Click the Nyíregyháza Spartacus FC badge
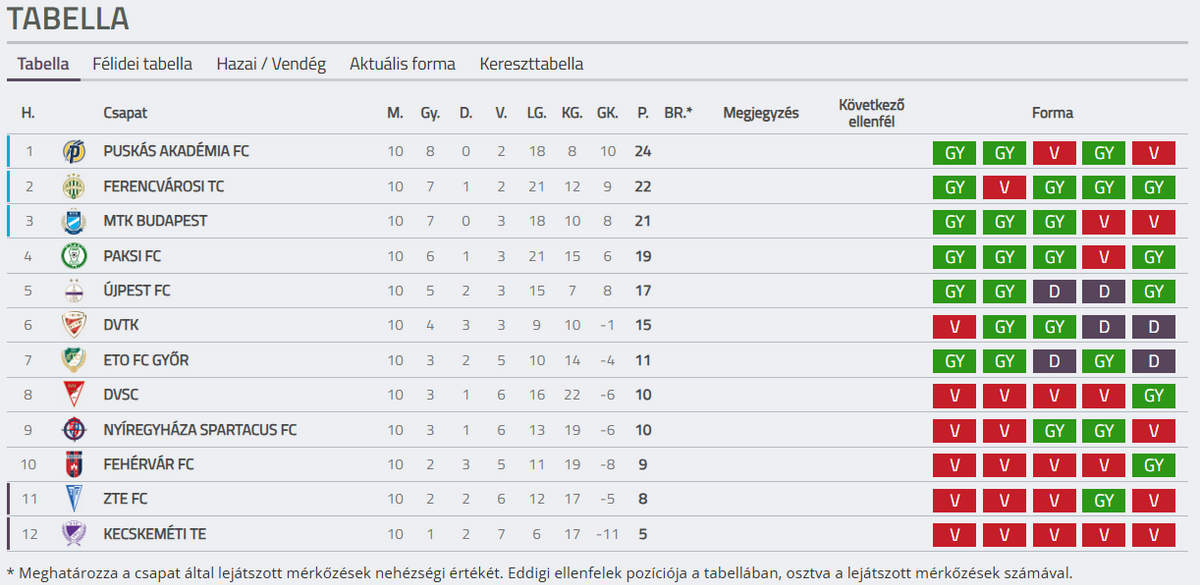Image resolution: width=1200 pixels, height=585 pixels. 74,430
